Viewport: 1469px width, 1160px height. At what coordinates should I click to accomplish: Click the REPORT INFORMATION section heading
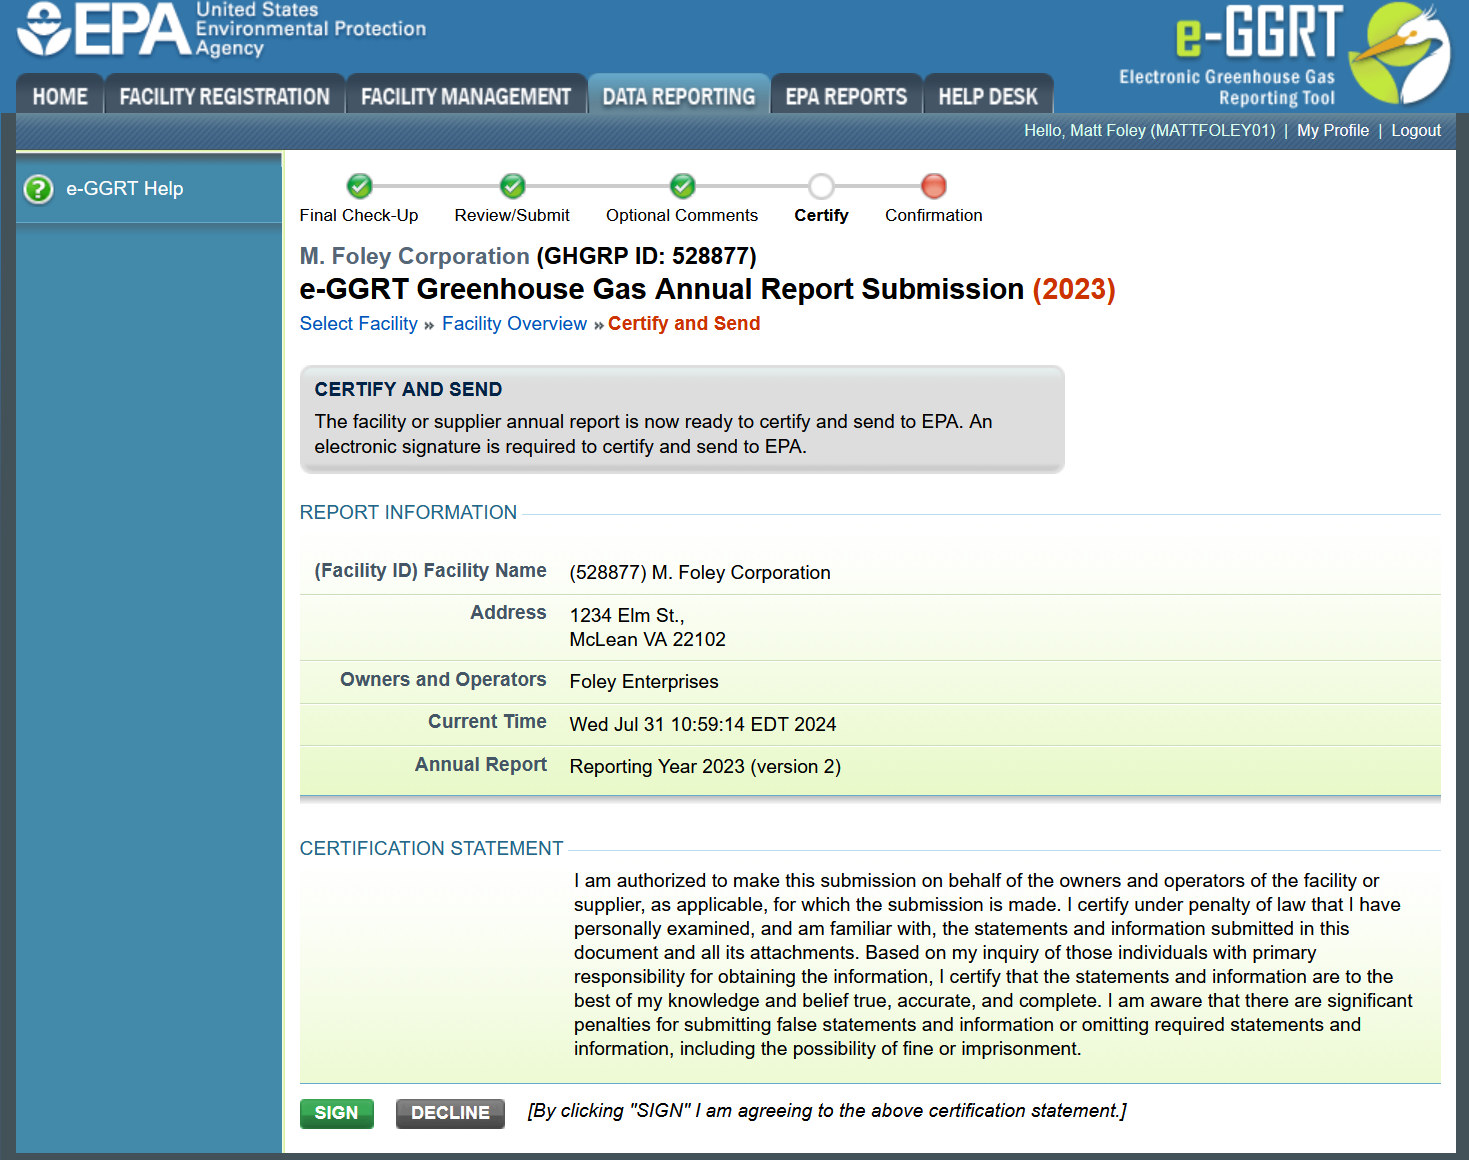pos(408,512)
